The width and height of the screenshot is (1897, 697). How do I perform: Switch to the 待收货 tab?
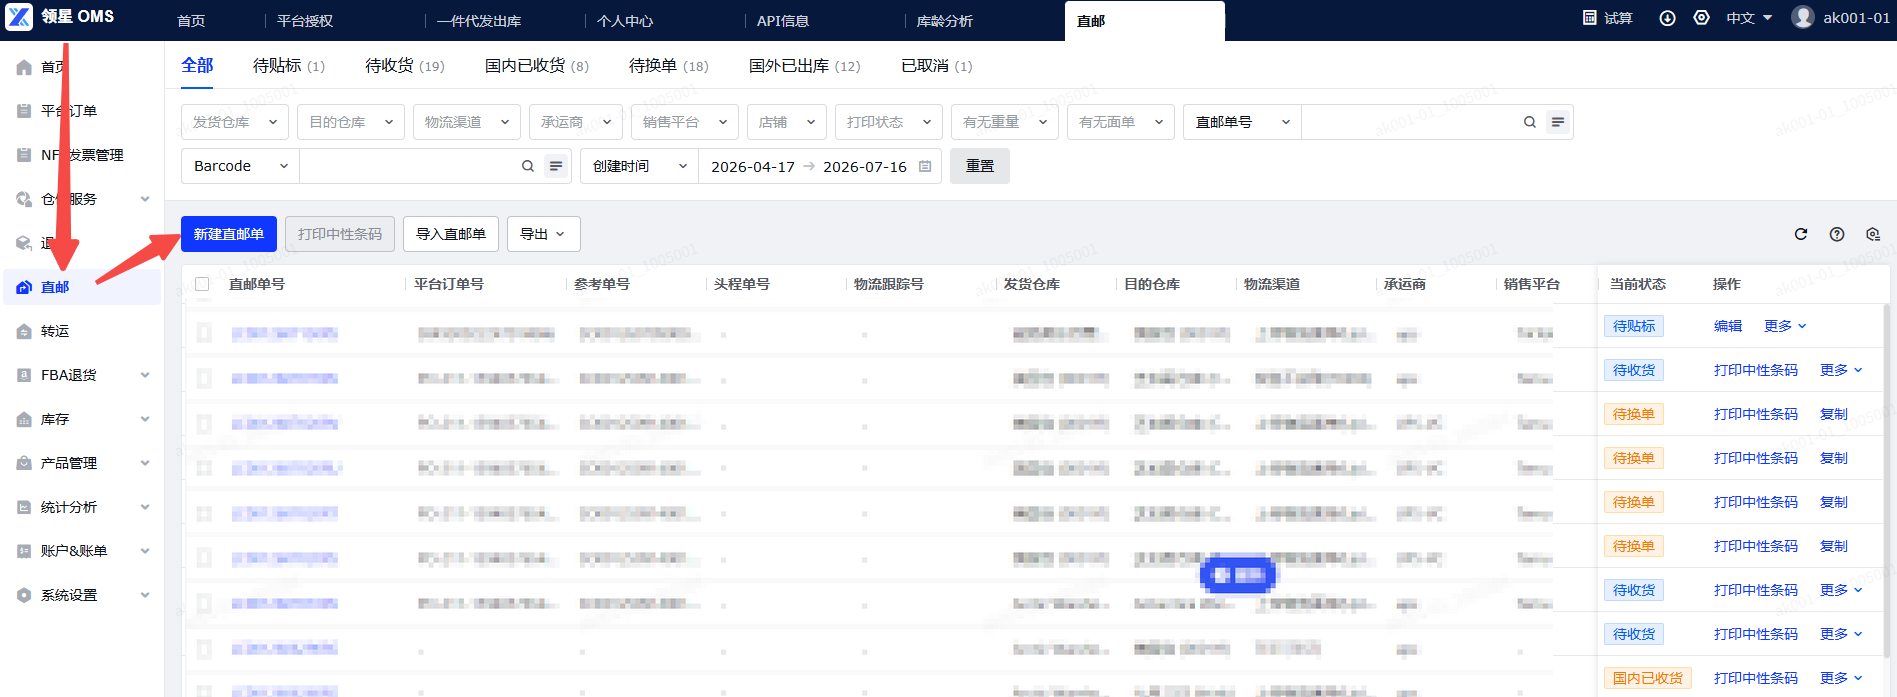click(405, 66)
